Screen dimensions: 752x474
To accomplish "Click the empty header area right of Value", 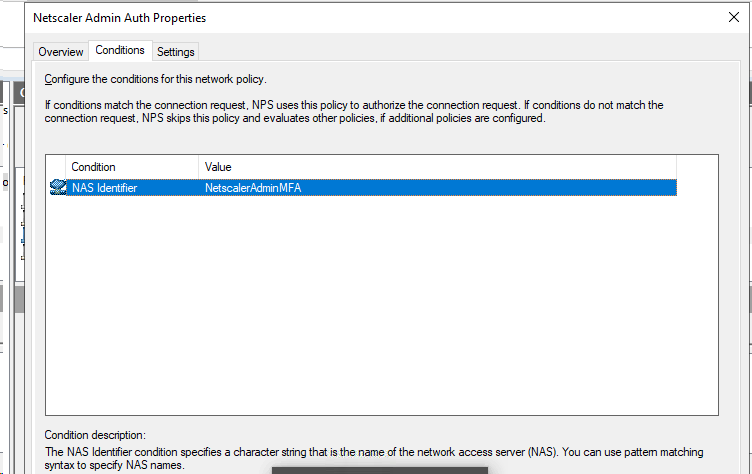I will coord(697,167).
